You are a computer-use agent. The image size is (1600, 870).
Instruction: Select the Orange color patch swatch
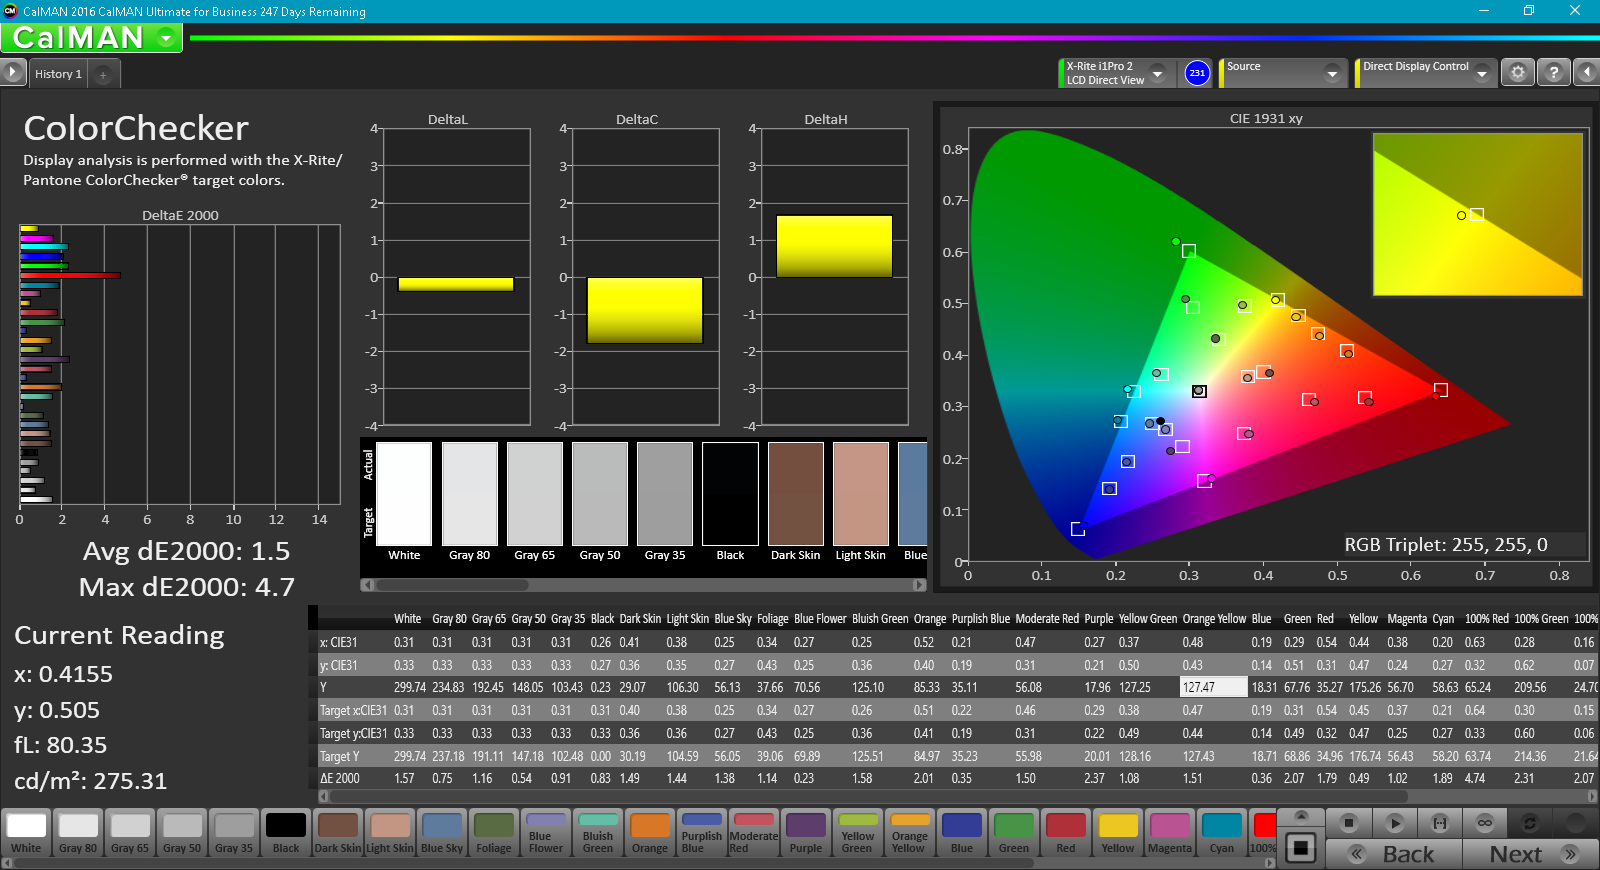click(x=649, y=833)
